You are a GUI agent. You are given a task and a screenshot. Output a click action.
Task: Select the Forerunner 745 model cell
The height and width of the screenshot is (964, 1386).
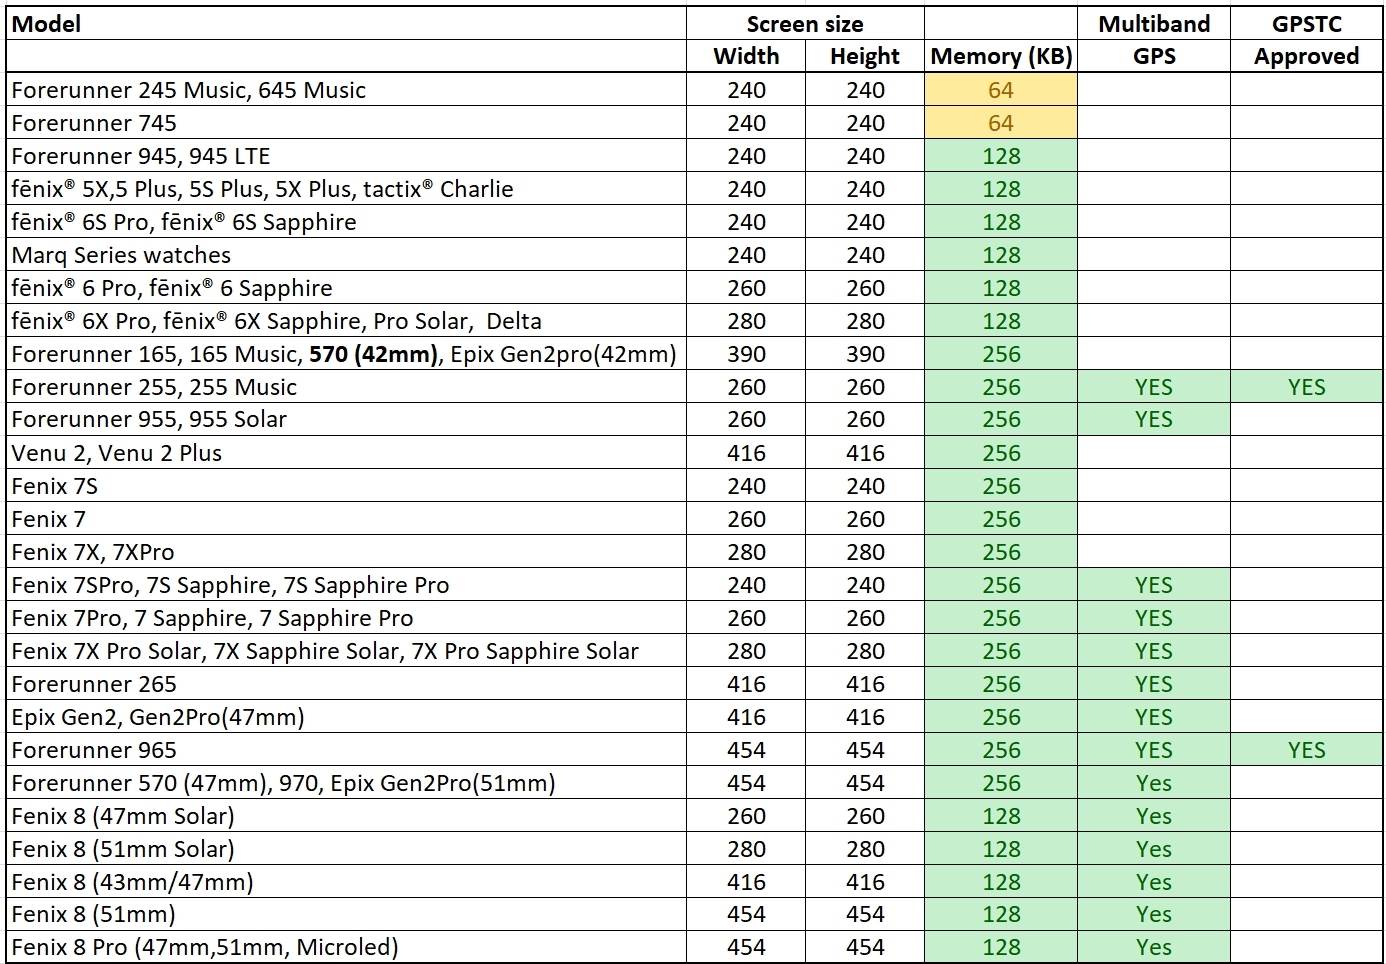[94, 123]
